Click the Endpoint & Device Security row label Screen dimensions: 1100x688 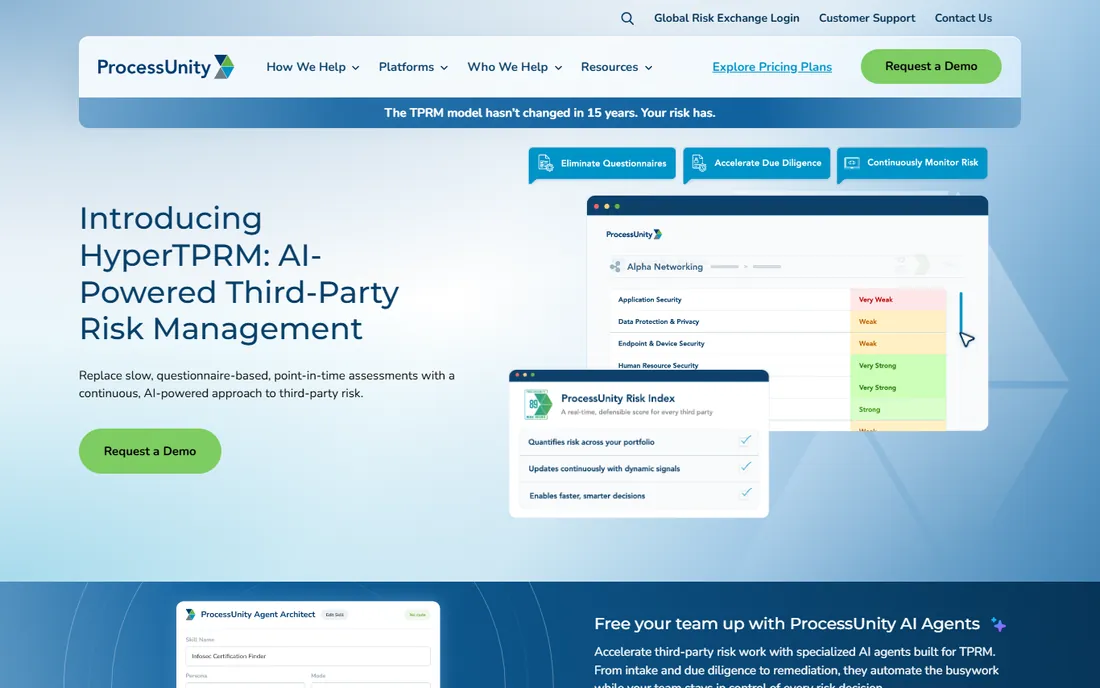point(661,344)
